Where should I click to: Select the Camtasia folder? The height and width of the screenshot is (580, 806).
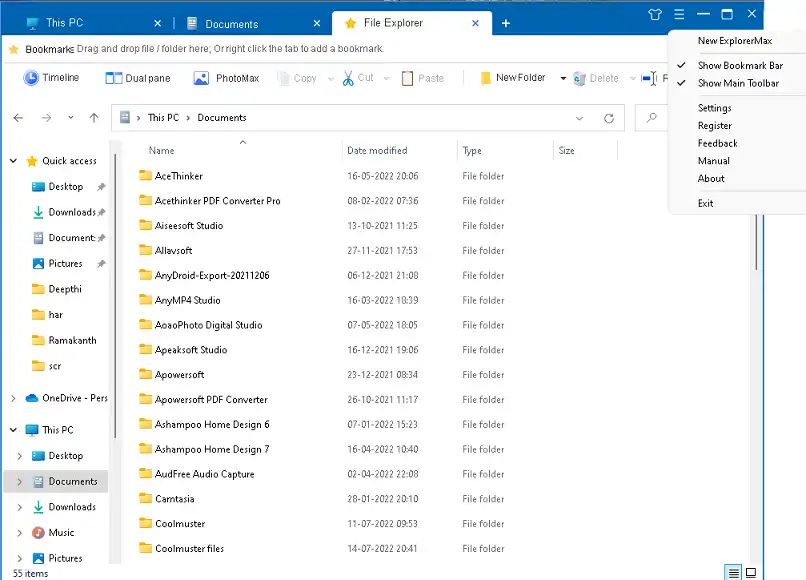(x=173, y=499)
